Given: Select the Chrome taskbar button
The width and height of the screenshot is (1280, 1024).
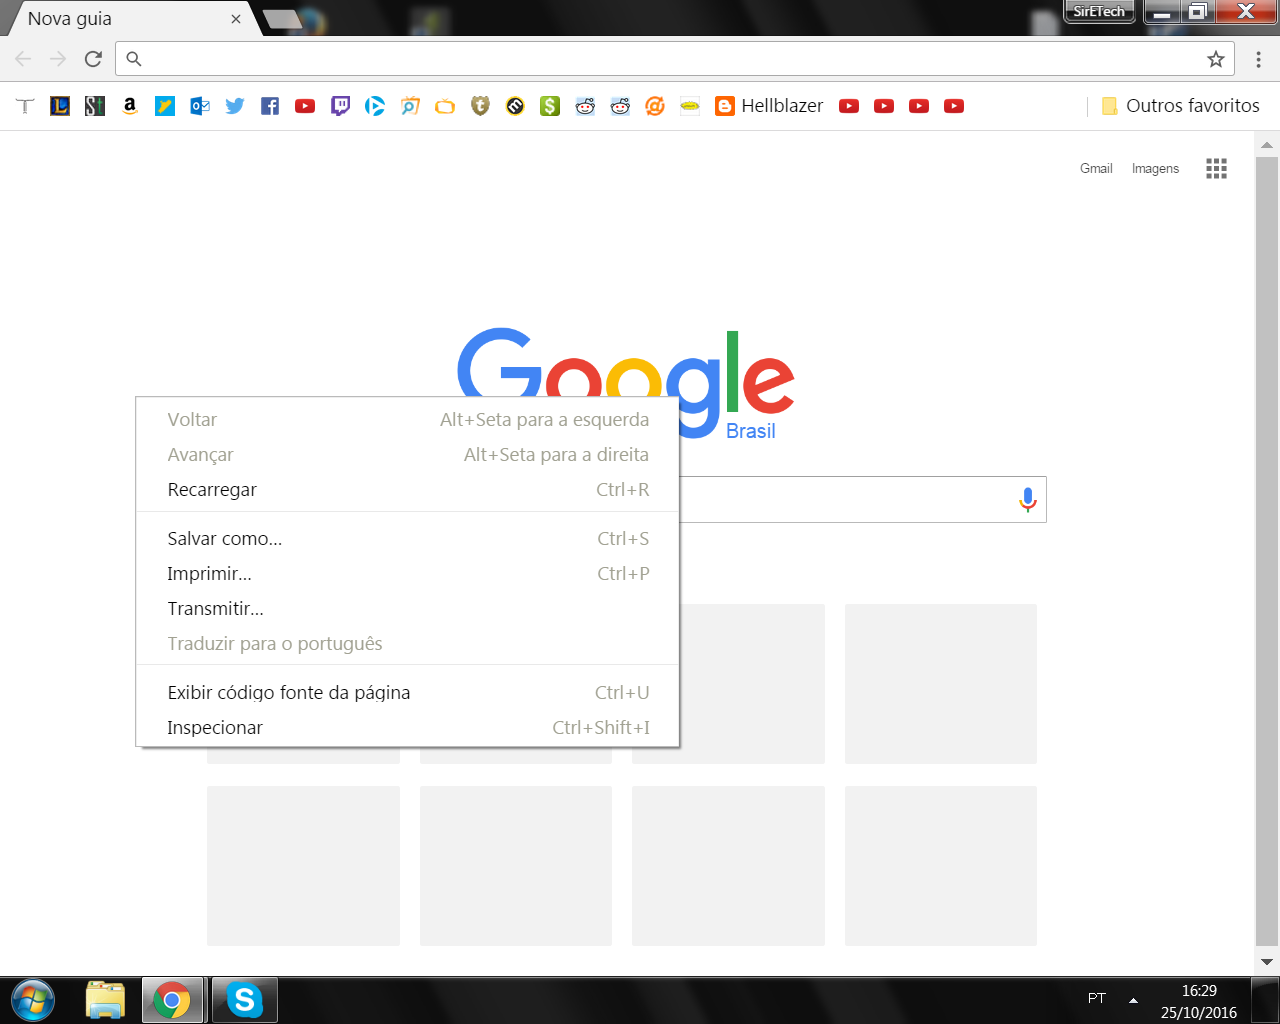Looking at the screenshot, I should click(x=172, y=1000).
